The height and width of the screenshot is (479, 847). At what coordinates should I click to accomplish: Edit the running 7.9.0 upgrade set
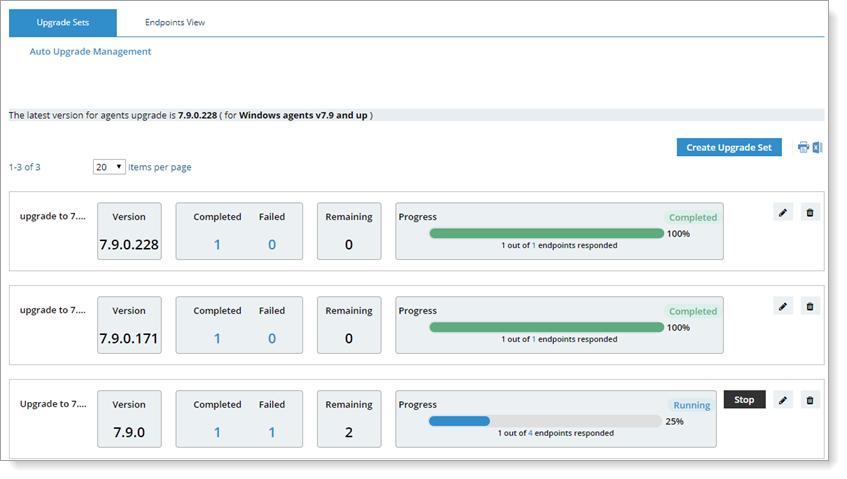pyautogui.click(x=783, y=400)
